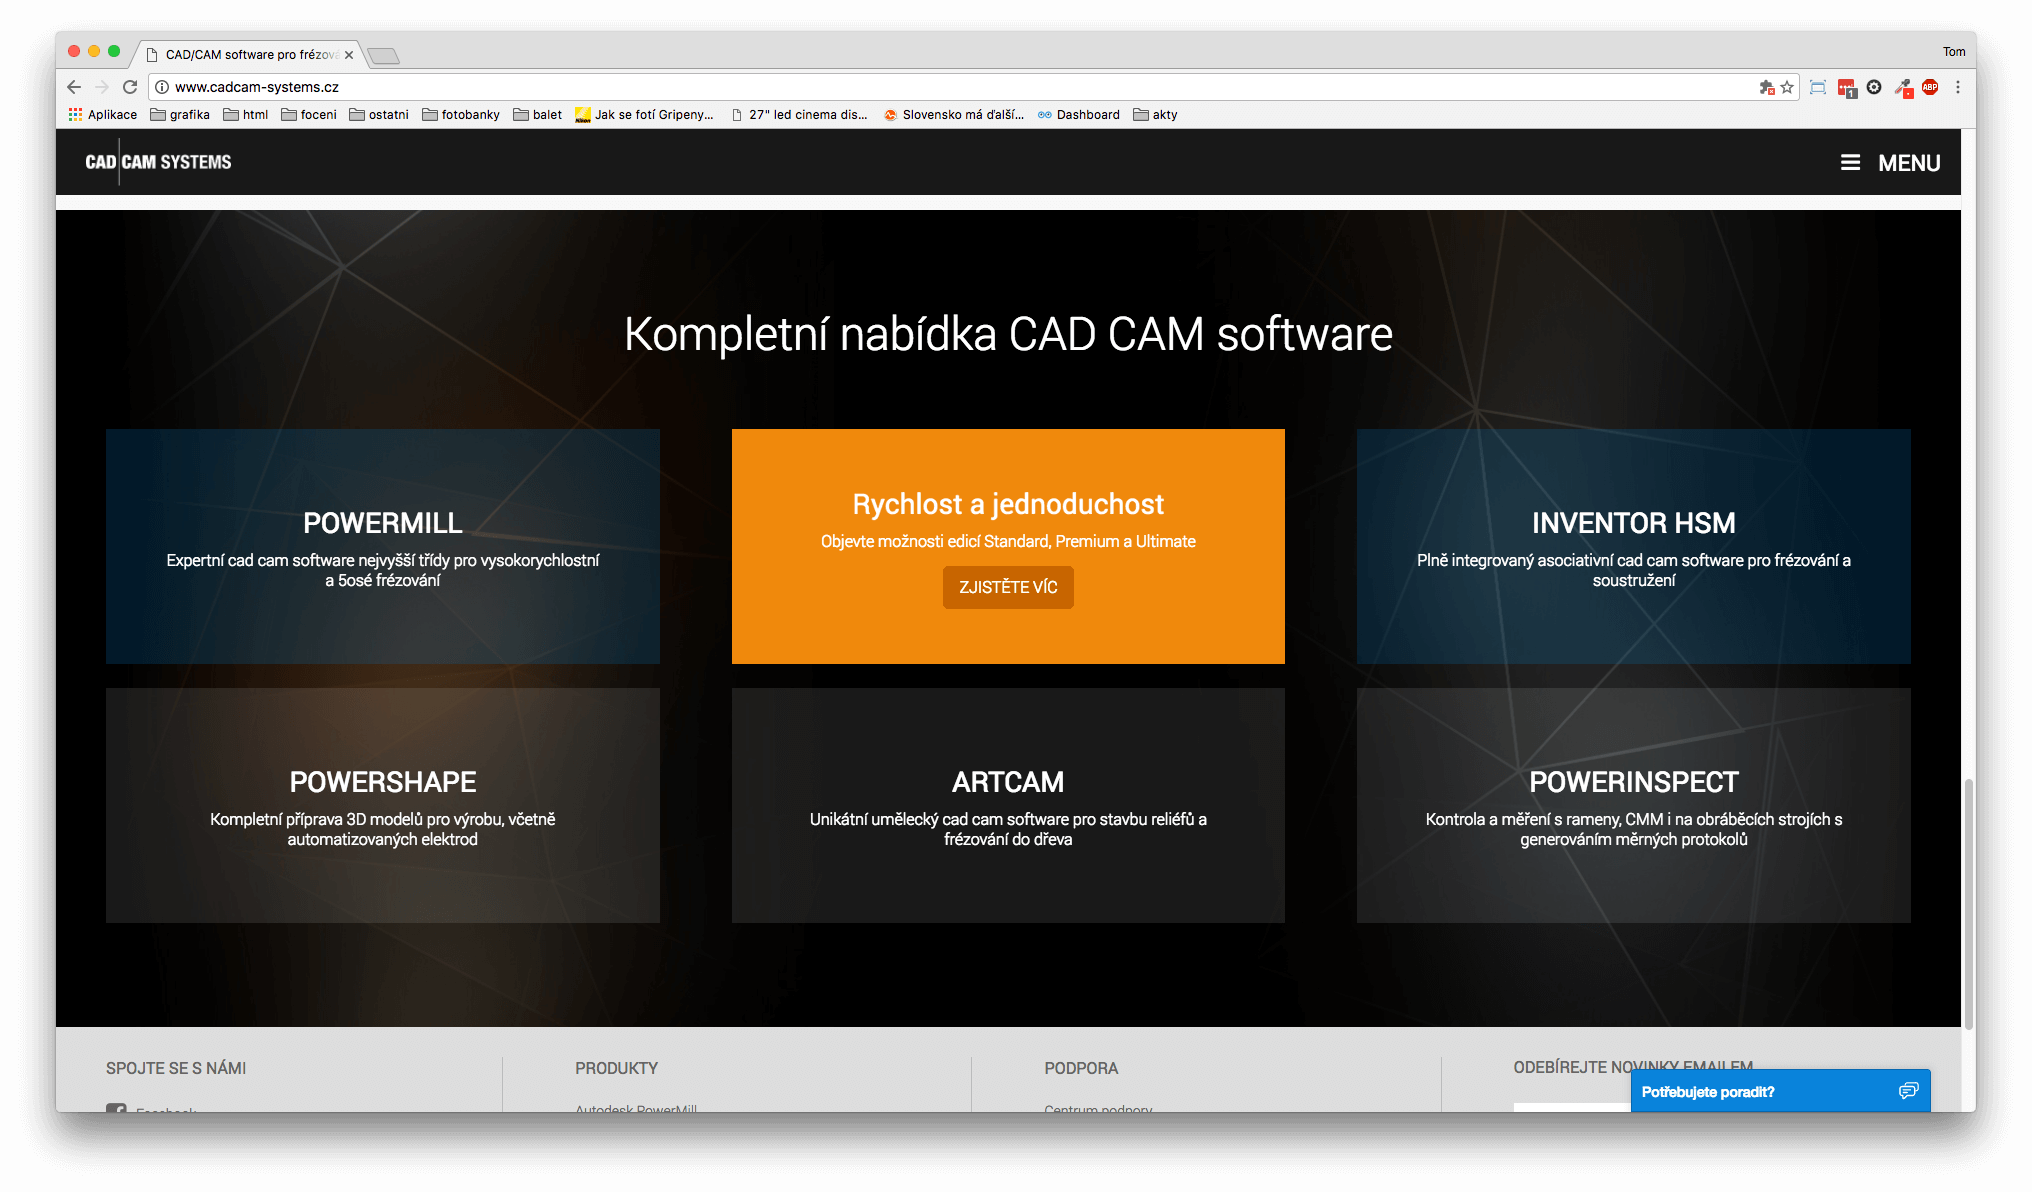2032x1192 pixels.
Task: Open the POWERMILL product tile
Action: coord(383,547)
